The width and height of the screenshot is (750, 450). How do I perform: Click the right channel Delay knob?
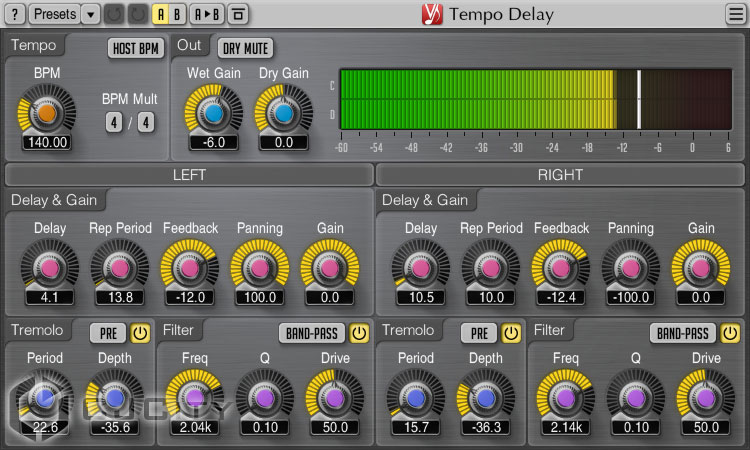(x=421, y=268)
